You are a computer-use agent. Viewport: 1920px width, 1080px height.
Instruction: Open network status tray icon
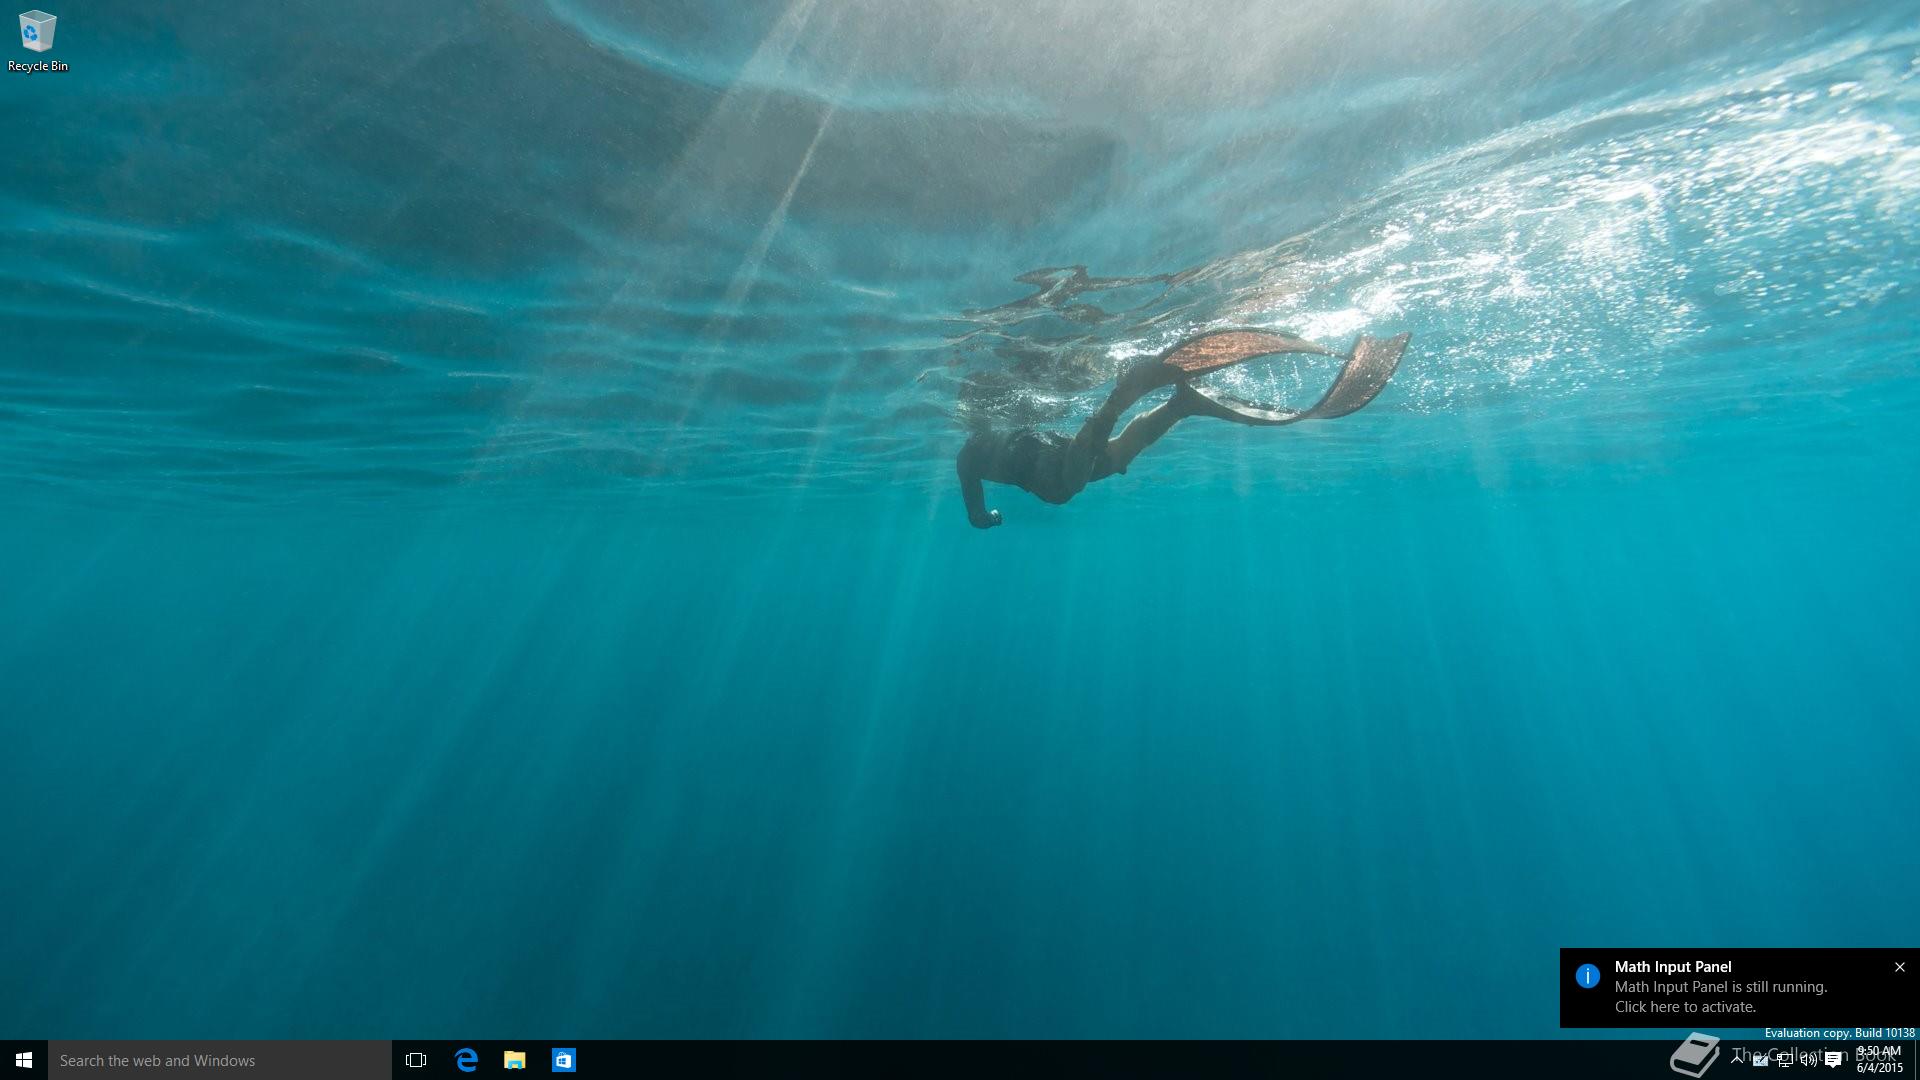(x=1785, y=1060)
